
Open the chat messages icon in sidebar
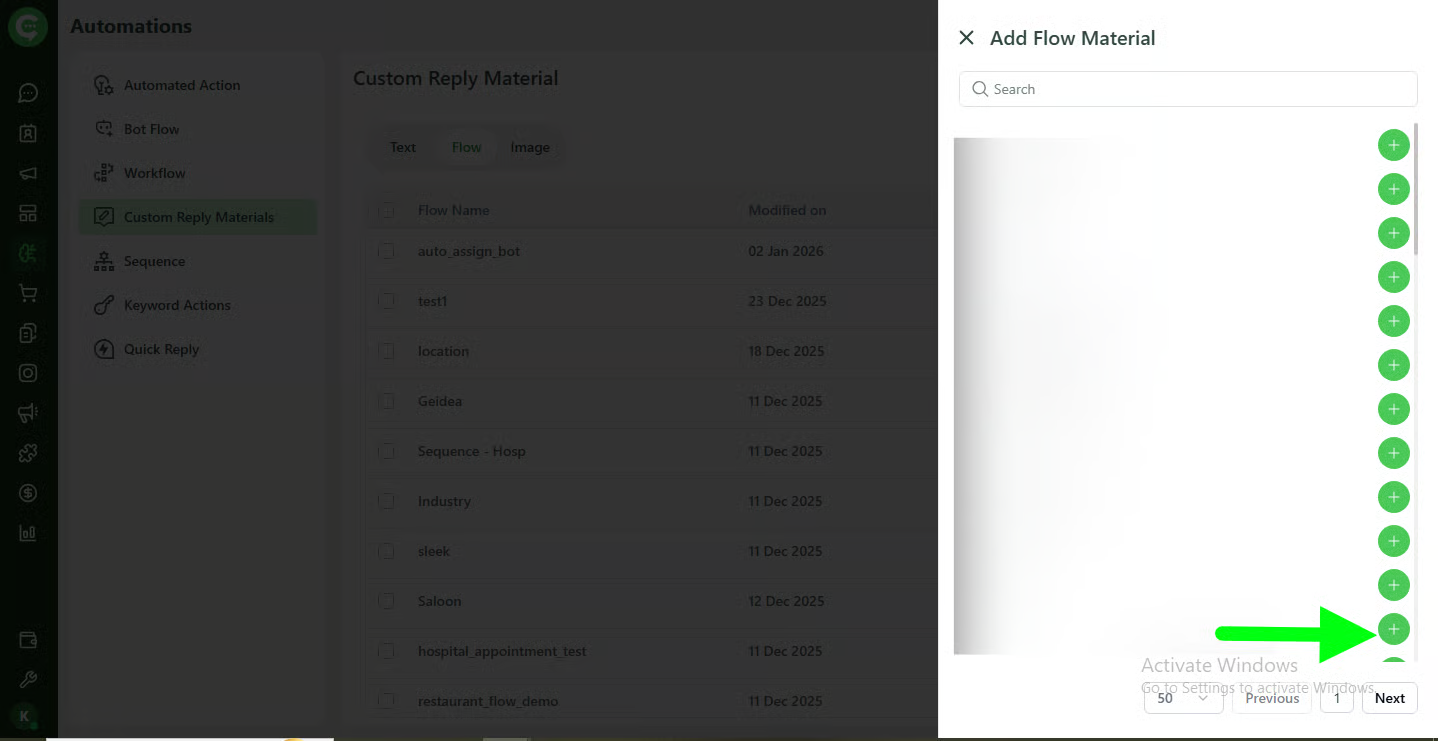28,92
